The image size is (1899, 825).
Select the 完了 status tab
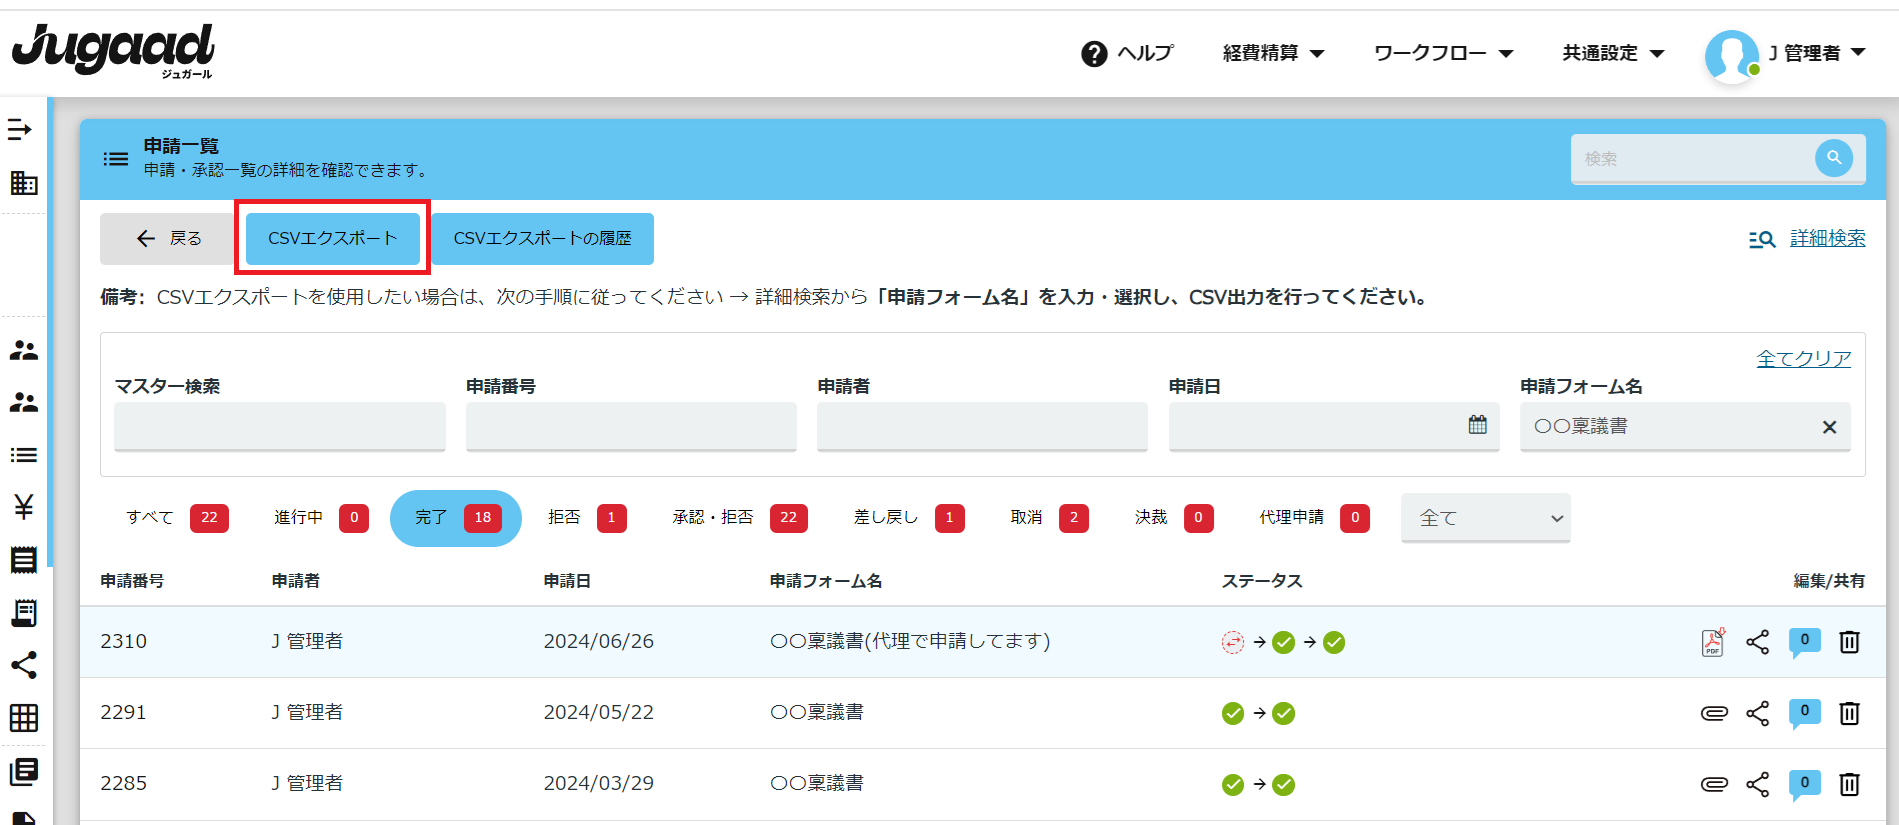click(456, 518)
